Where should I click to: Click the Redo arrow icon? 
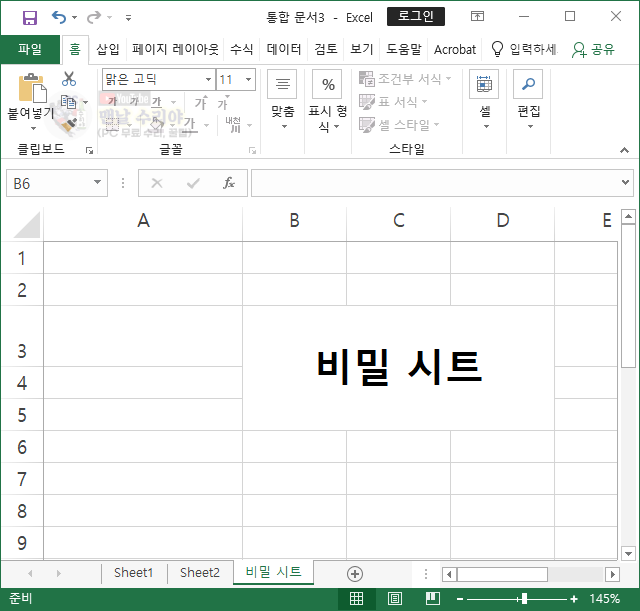click(x=94, y=17)
